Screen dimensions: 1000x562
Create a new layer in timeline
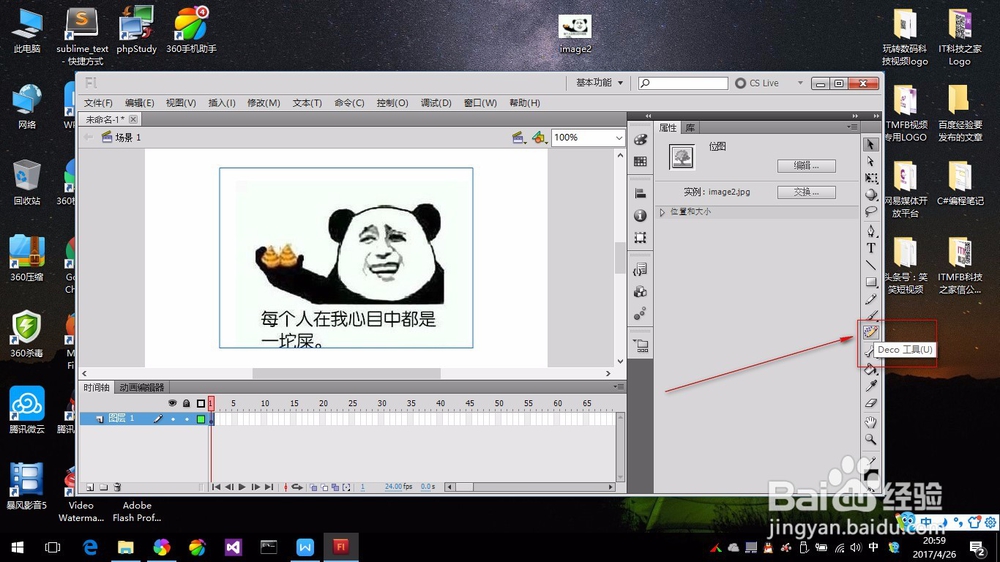(x=90, y=487)
